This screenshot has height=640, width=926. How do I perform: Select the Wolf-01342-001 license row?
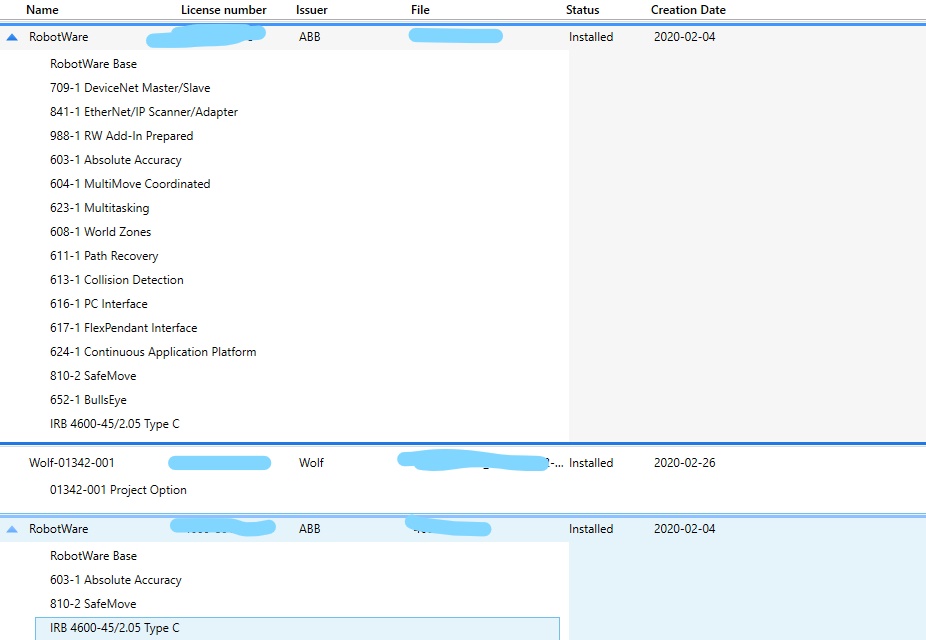79,463
